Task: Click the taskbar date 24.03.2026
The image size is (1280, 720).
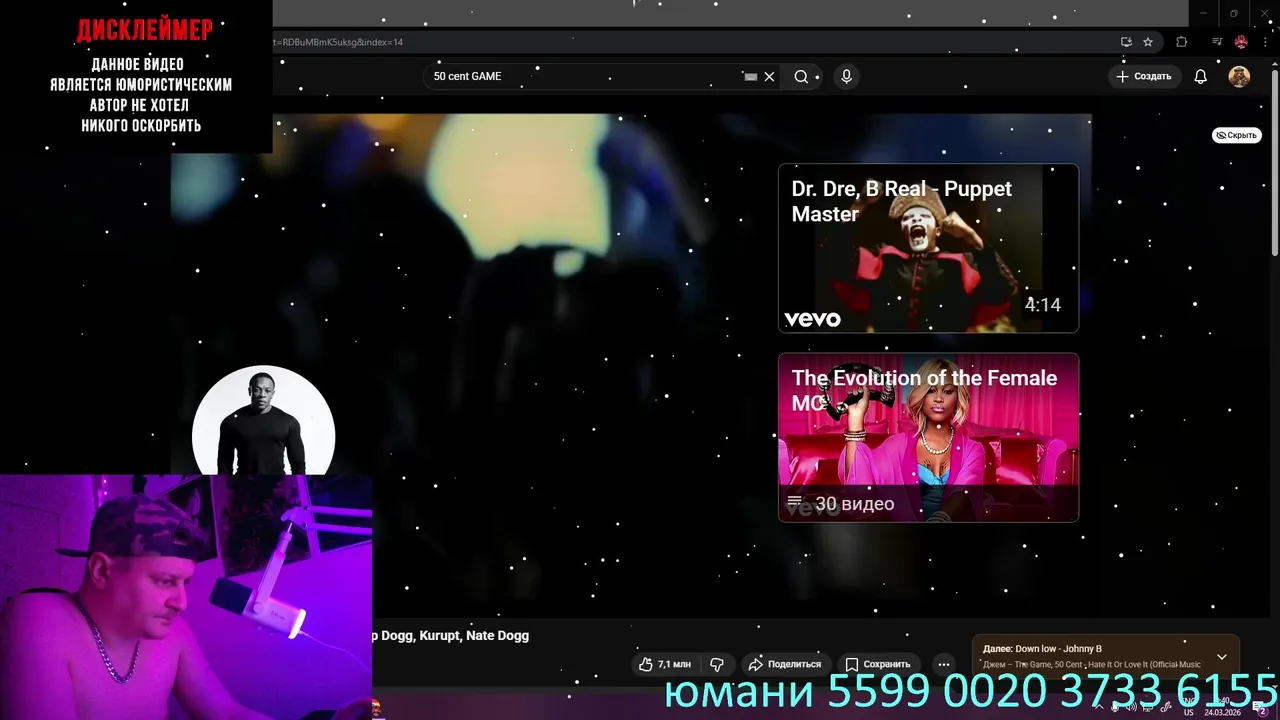Action: point(1222,713)
